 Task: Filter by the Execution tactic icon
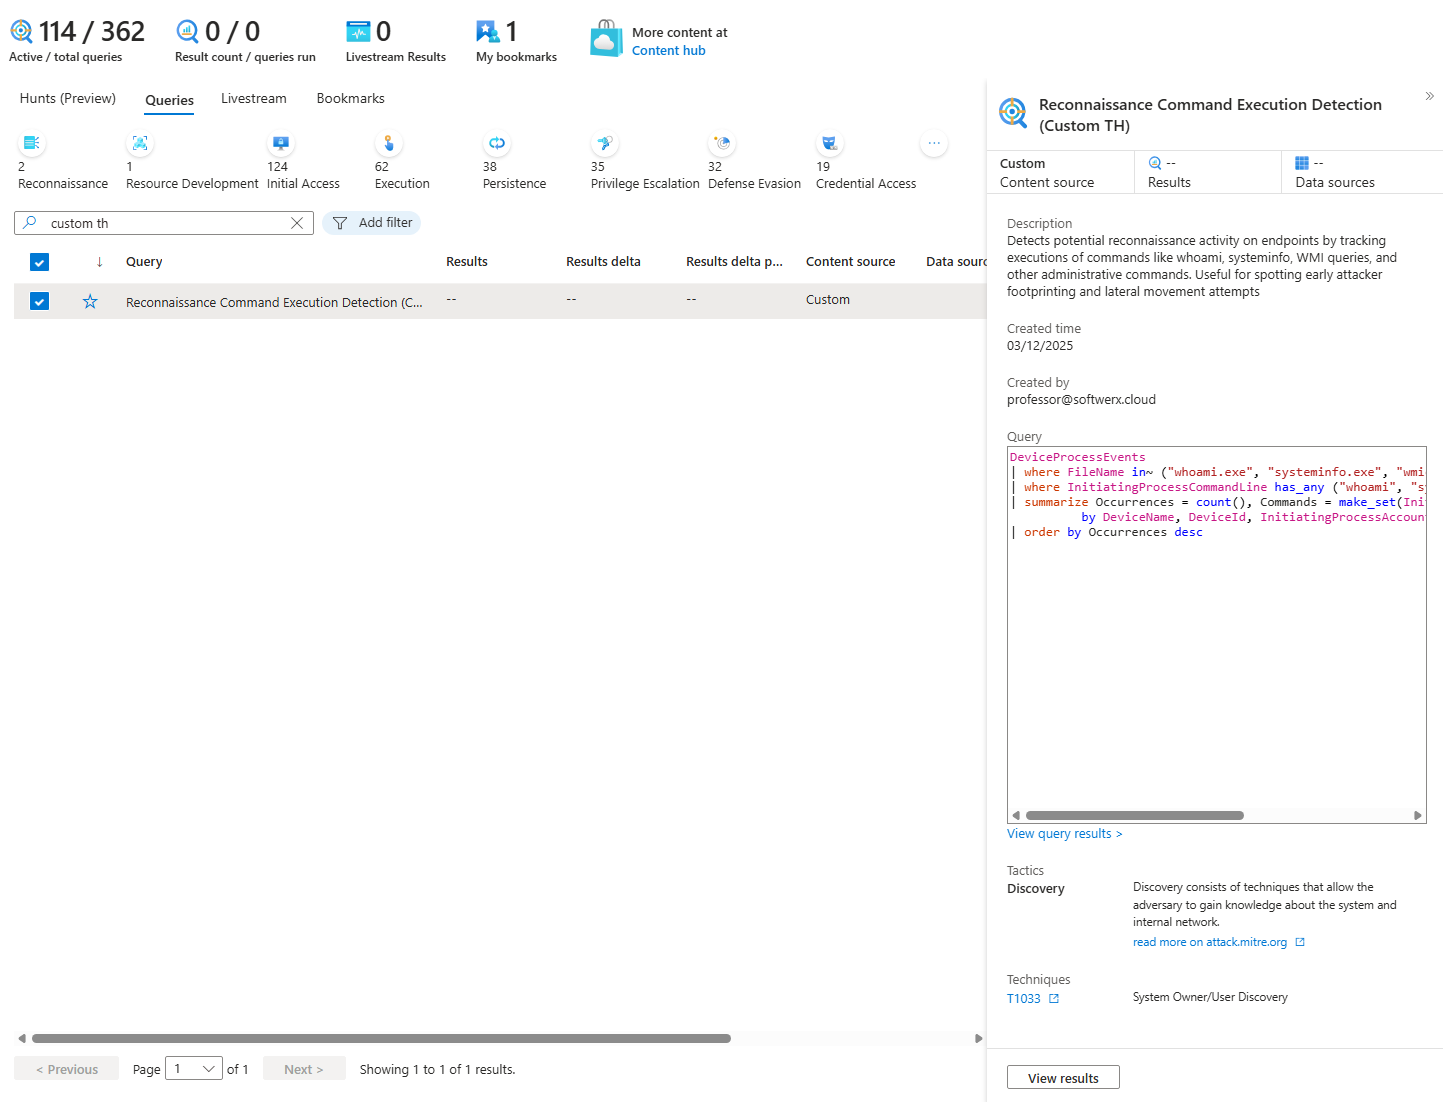389,143
